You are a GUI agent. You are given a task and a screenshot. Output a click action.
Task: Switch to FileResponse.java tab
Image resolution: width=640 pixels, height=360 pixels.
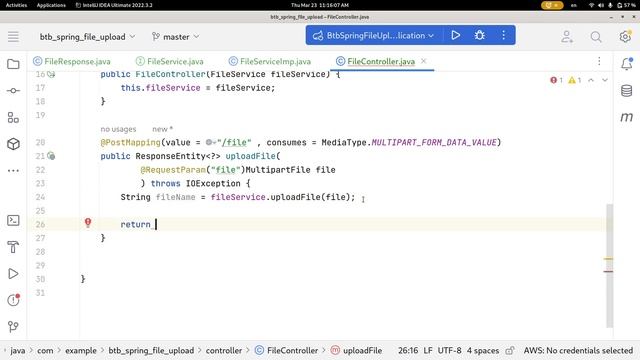[x=72, y=61]
